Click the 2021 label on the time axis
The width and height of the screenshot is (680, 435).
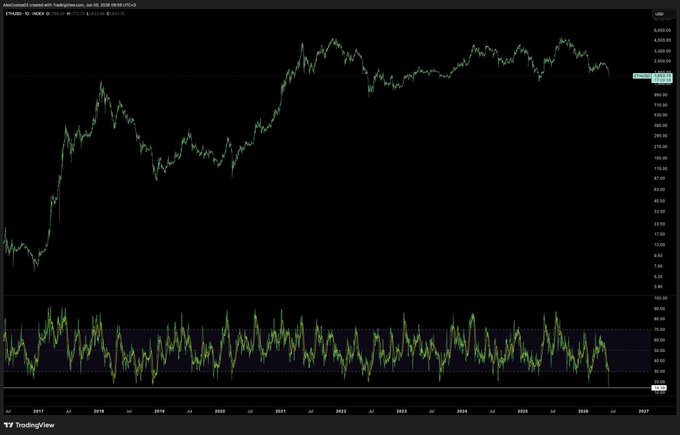click(x=281, y=411)
